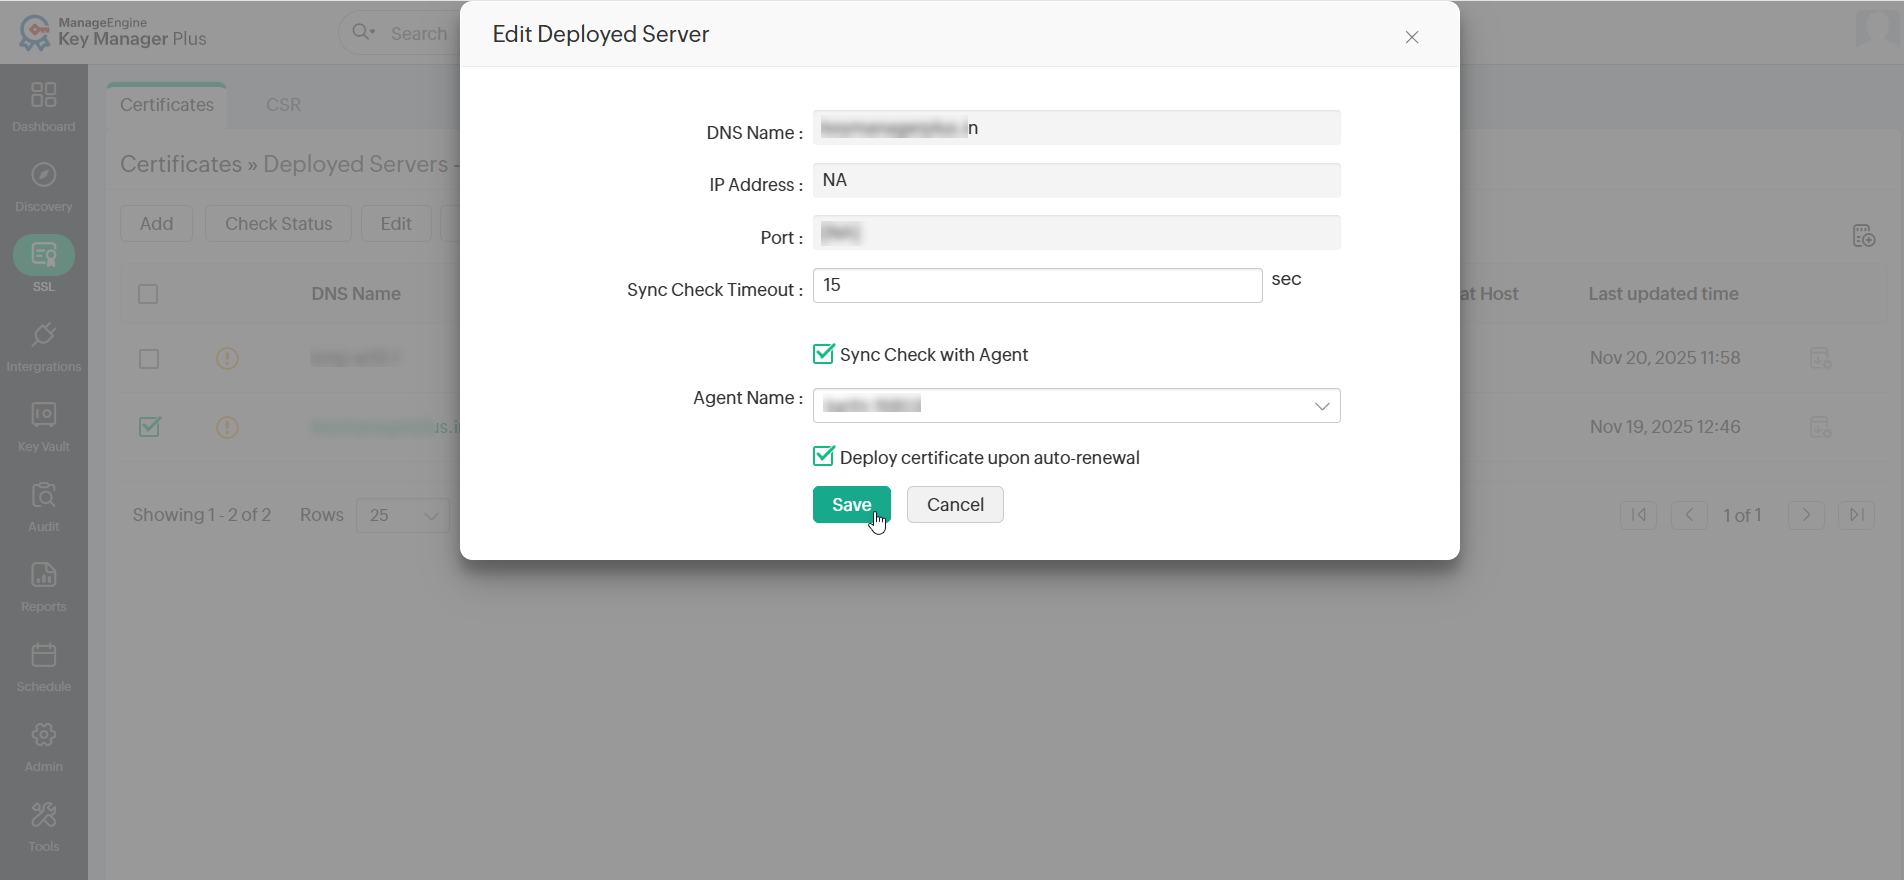Viewport: 1904px width, 880px height.
Task: Click action icon for Nov 19 row
Action: coord(1821,428)
